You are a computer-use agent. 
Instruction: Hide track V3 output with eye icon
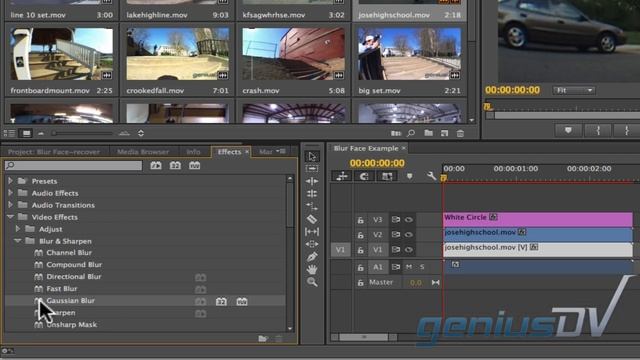tap(409, 220)
